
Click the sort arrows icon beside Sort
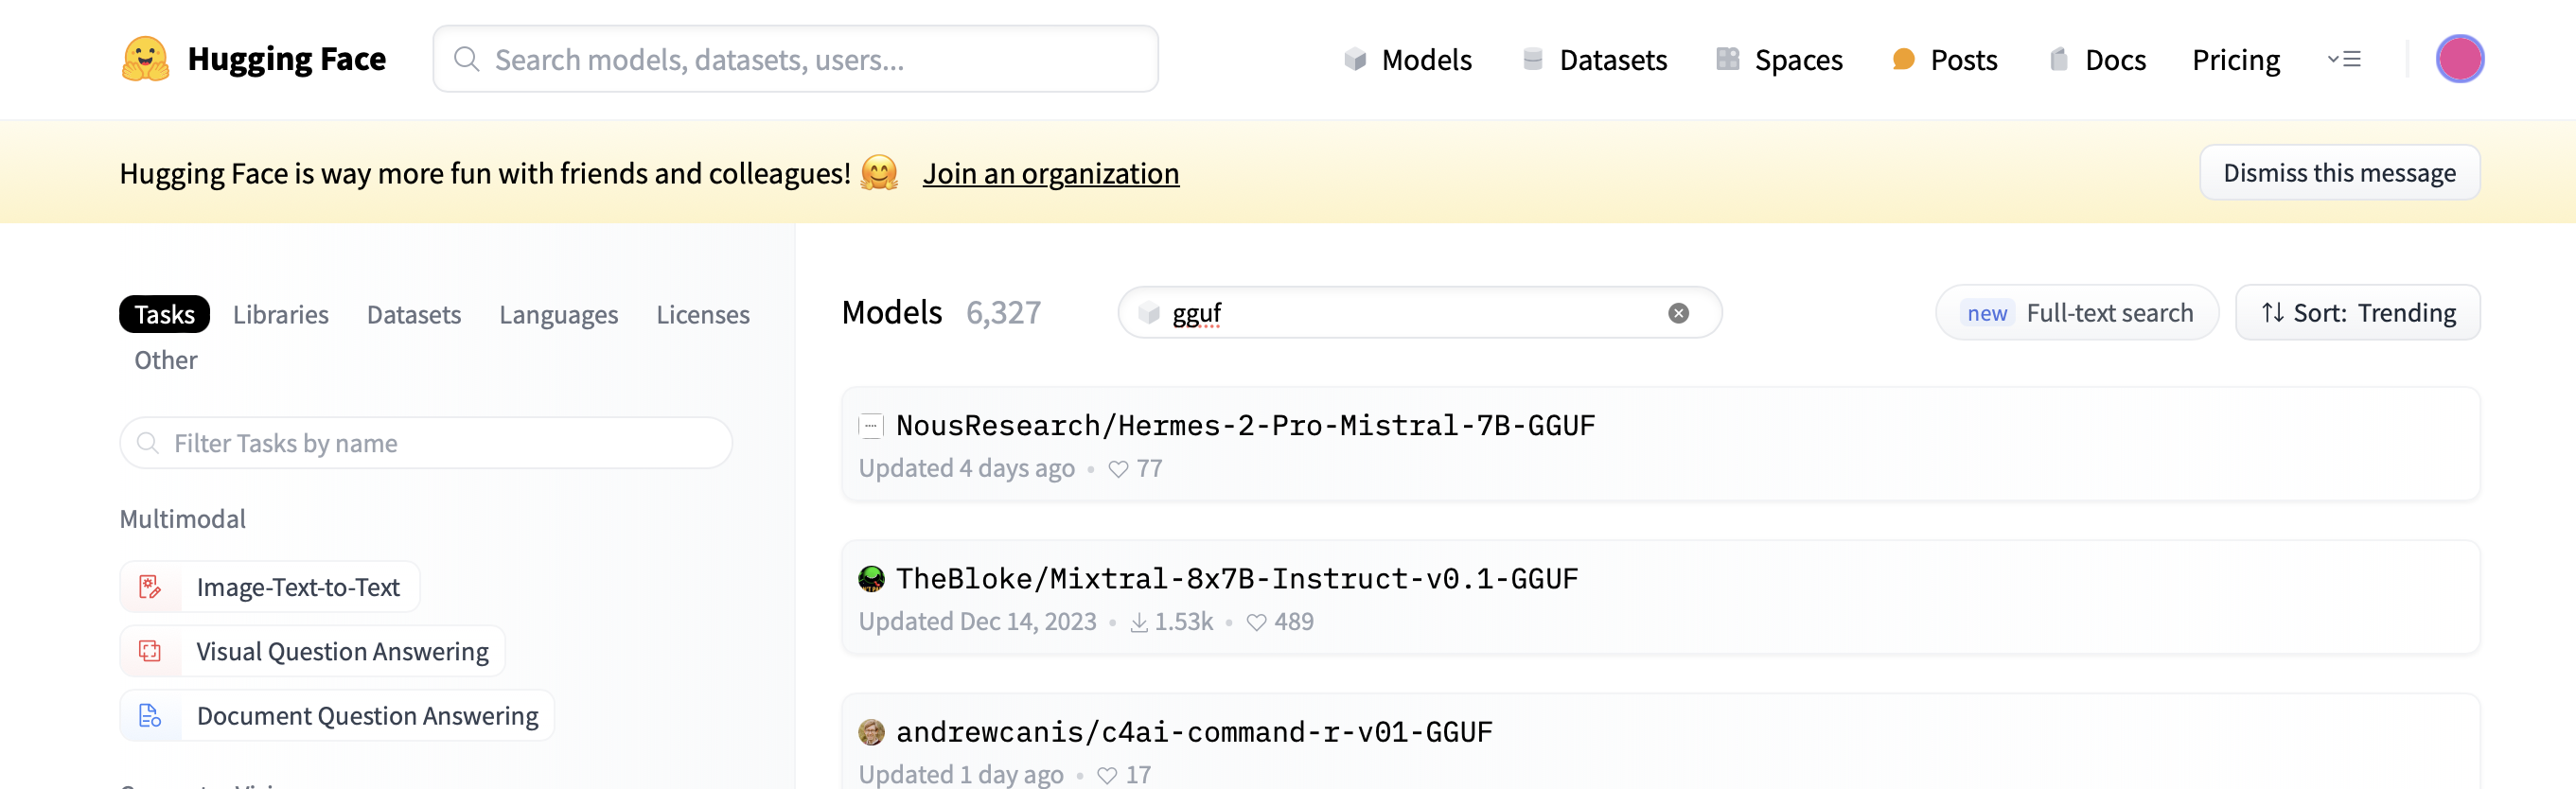(2272, 313)
